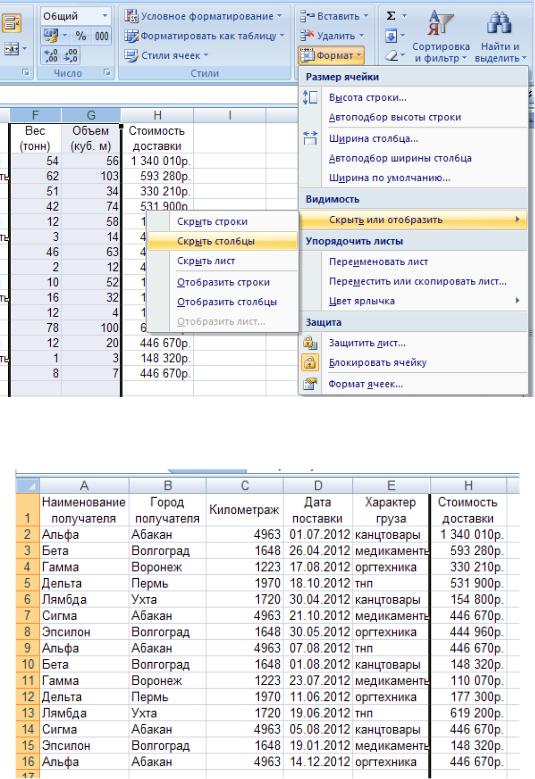
Task: Select column F header in upper sheet
Action: [x=35, y=116]
